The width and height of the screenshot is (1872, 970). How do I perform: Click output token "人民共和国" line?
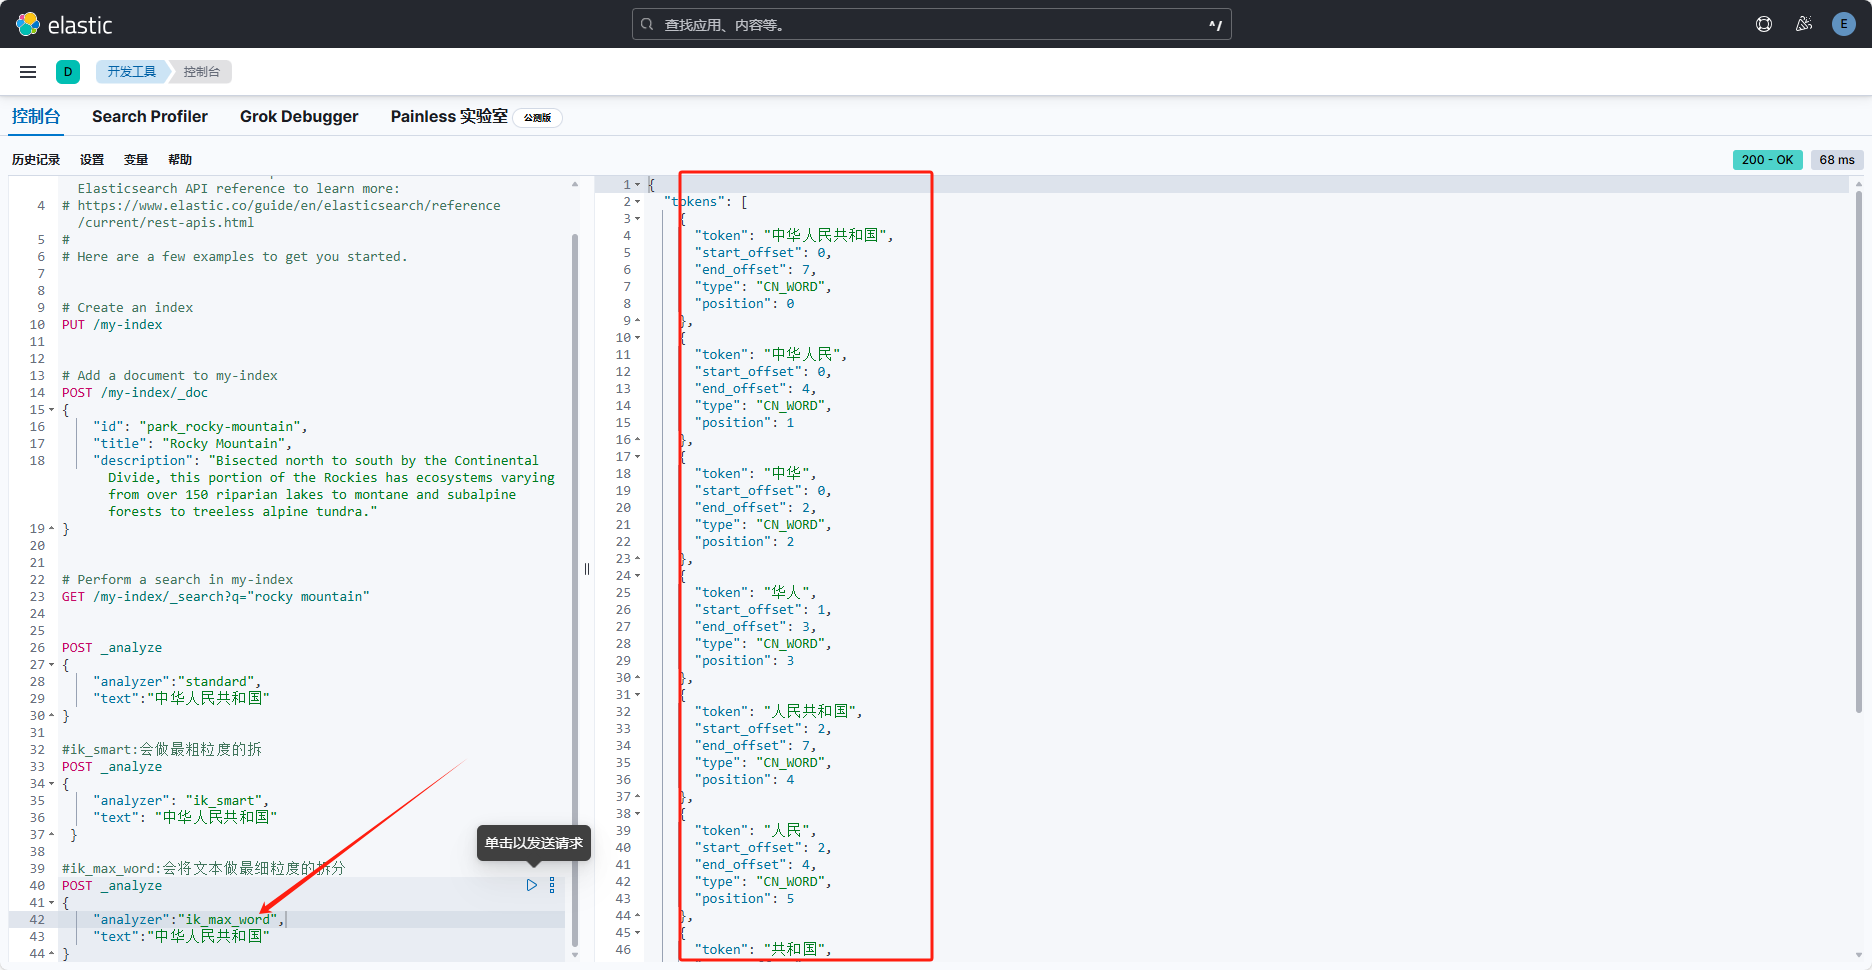tap(779, 712)
